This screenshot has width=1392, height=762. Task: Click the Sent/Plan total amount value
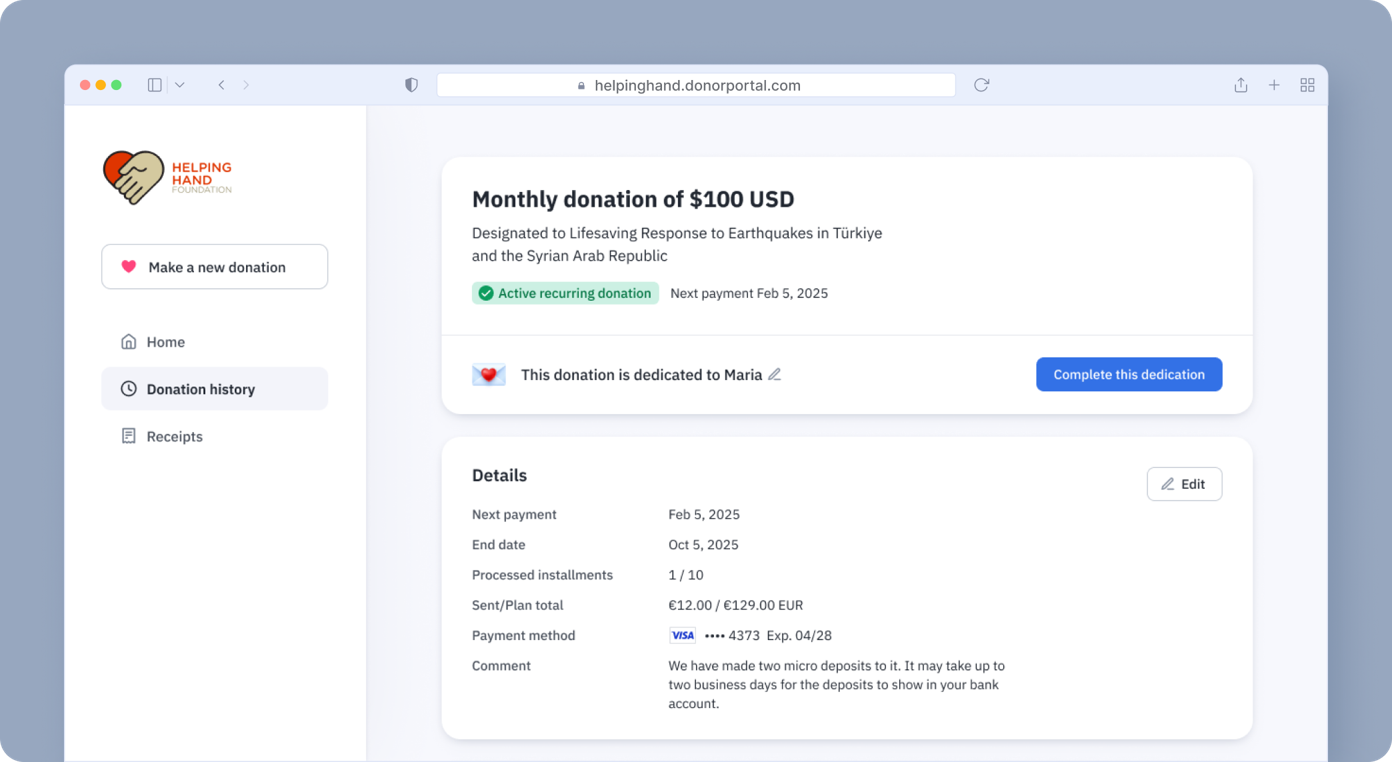tap(736, 605)
